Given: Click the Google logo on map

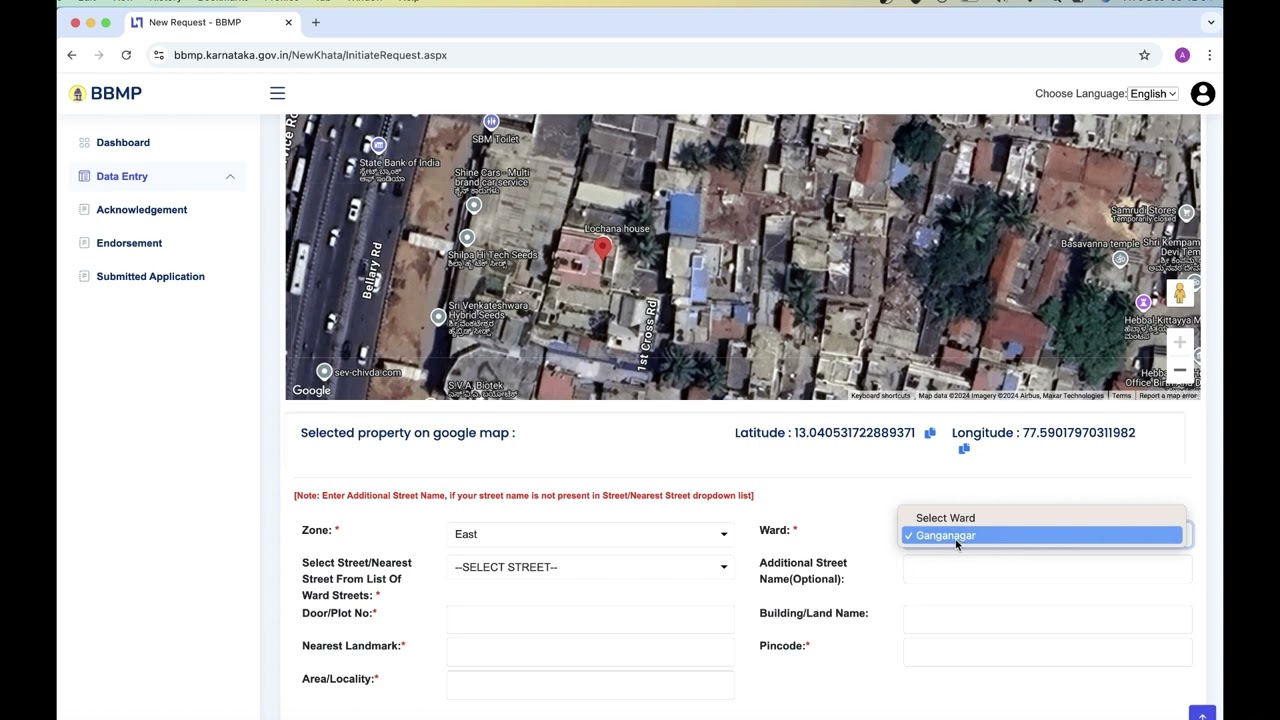Looking at the screenshot, I should pyautogui.click(x=311, y=391).
